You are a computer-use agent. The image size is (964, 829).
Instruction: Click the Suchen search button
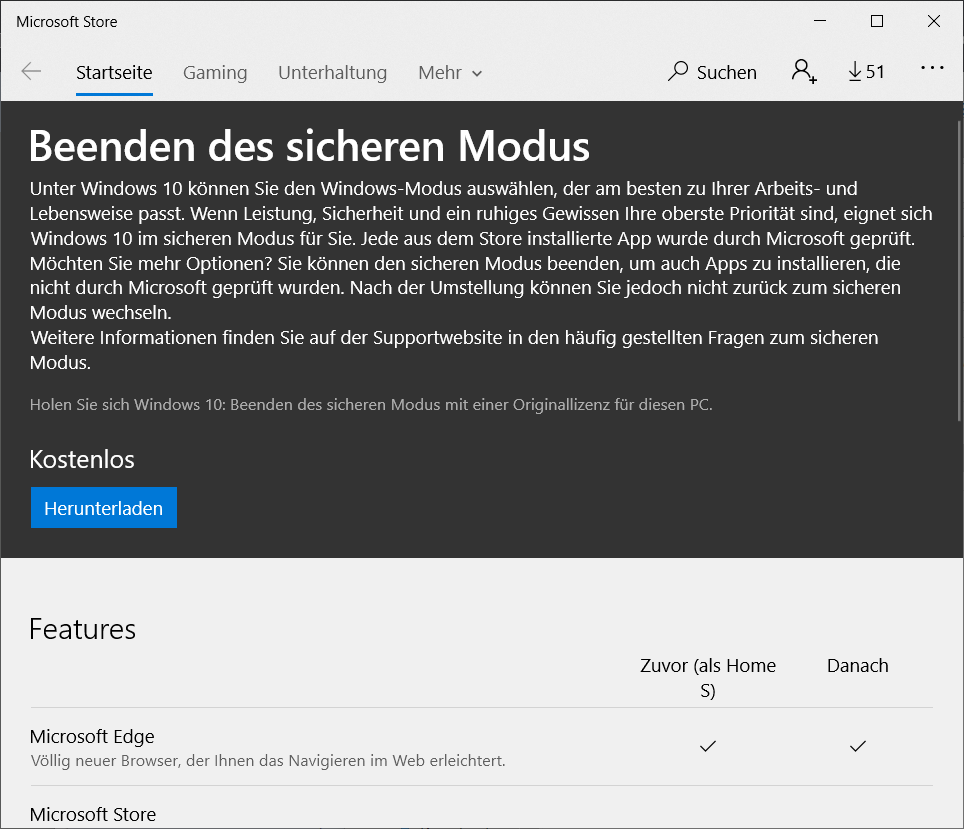pos(713,73)
